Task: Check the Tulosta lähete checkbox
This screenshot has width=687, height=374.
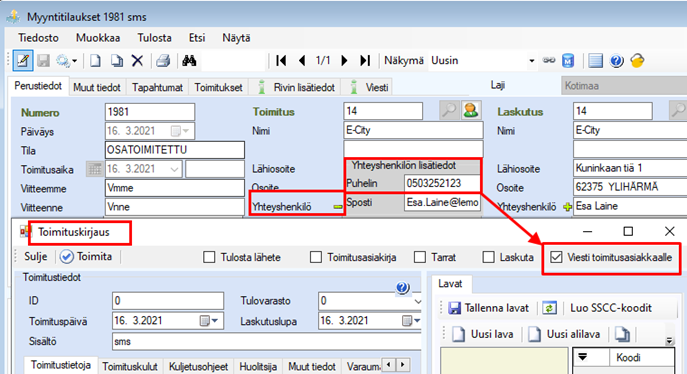Action: pyautogui.click(x=209, y=257)
